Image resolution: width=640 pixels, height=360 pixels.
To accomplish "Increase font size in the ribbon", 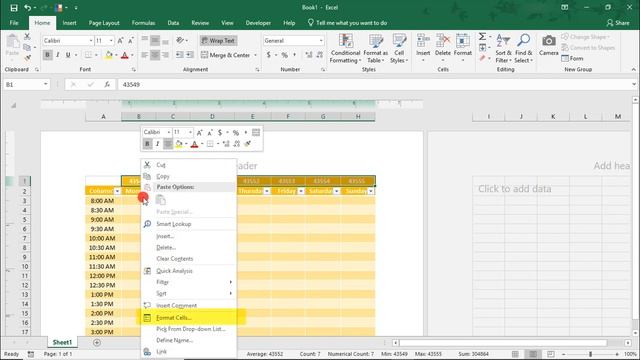I will tap(120, 41).
